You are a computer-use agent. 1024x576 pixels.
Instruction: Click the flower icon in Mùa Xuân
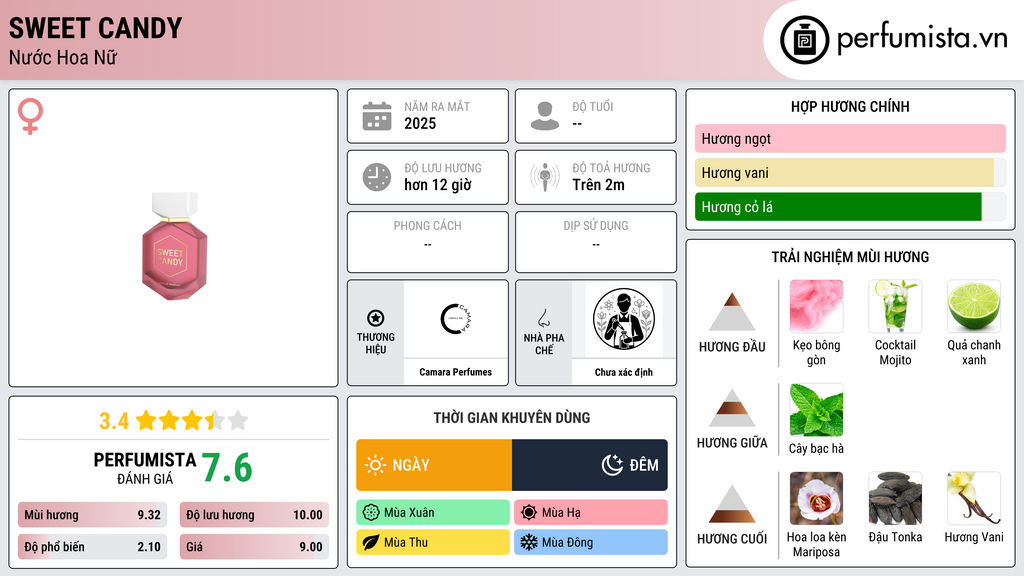pos(371,513)
